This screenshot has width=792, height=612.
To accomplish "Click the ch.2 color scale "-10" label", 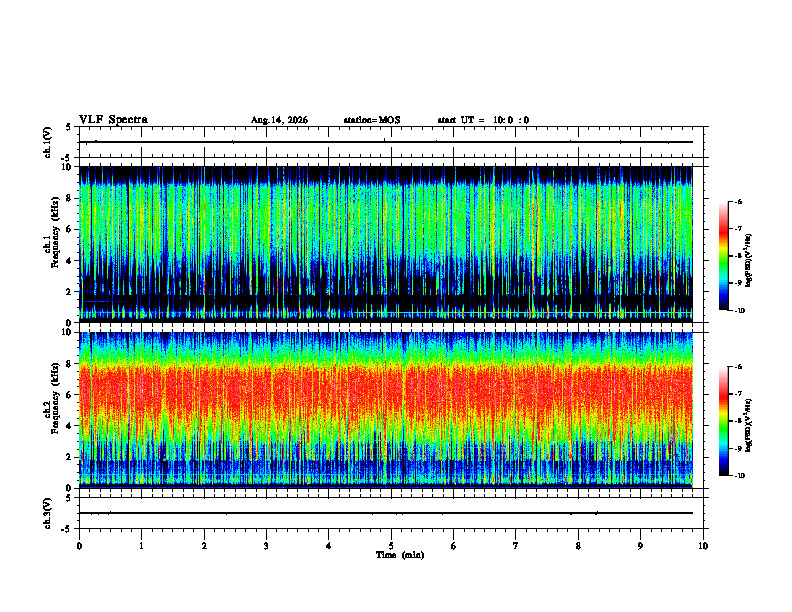I will coord(739,475).
